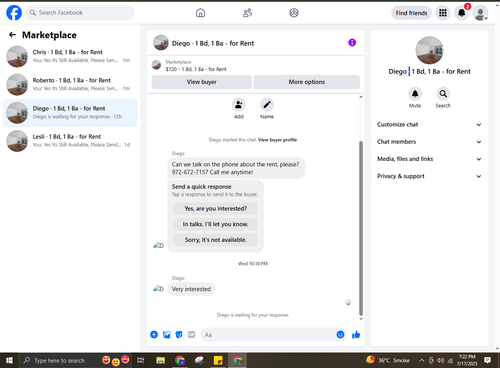Click Diego's large profile picture in details panel

(x=429, y=50)
